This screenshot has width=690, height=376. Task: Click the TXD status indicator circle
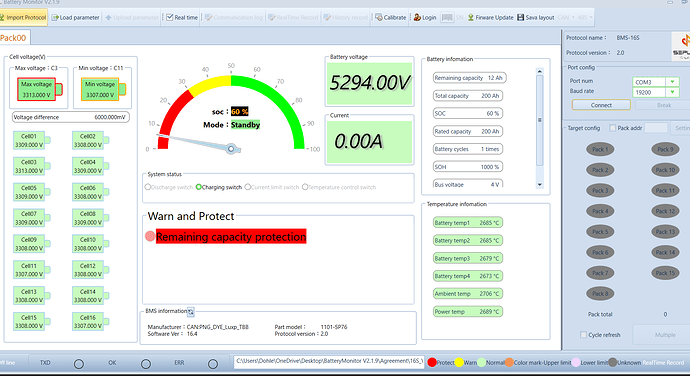coord(79,364)
